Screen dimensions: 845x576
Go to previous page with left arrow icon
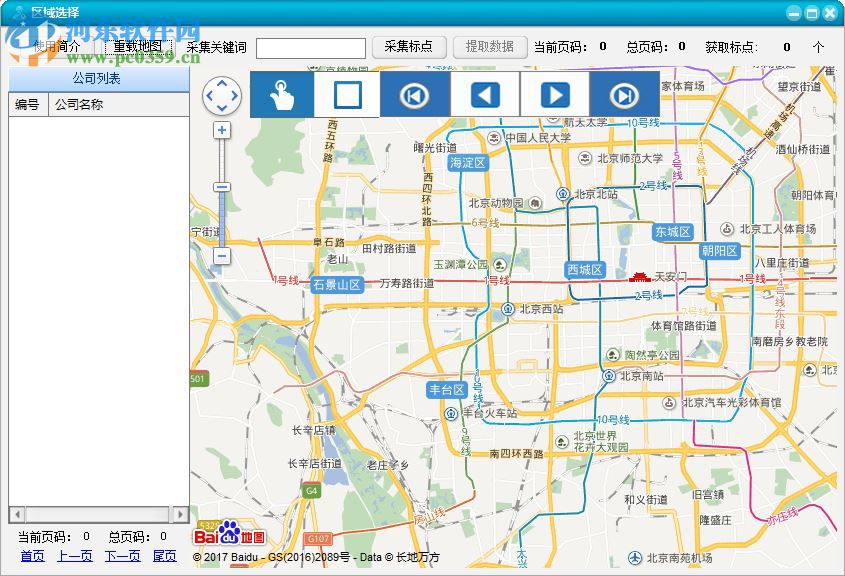pyautogui.click(x=485, y=95)
